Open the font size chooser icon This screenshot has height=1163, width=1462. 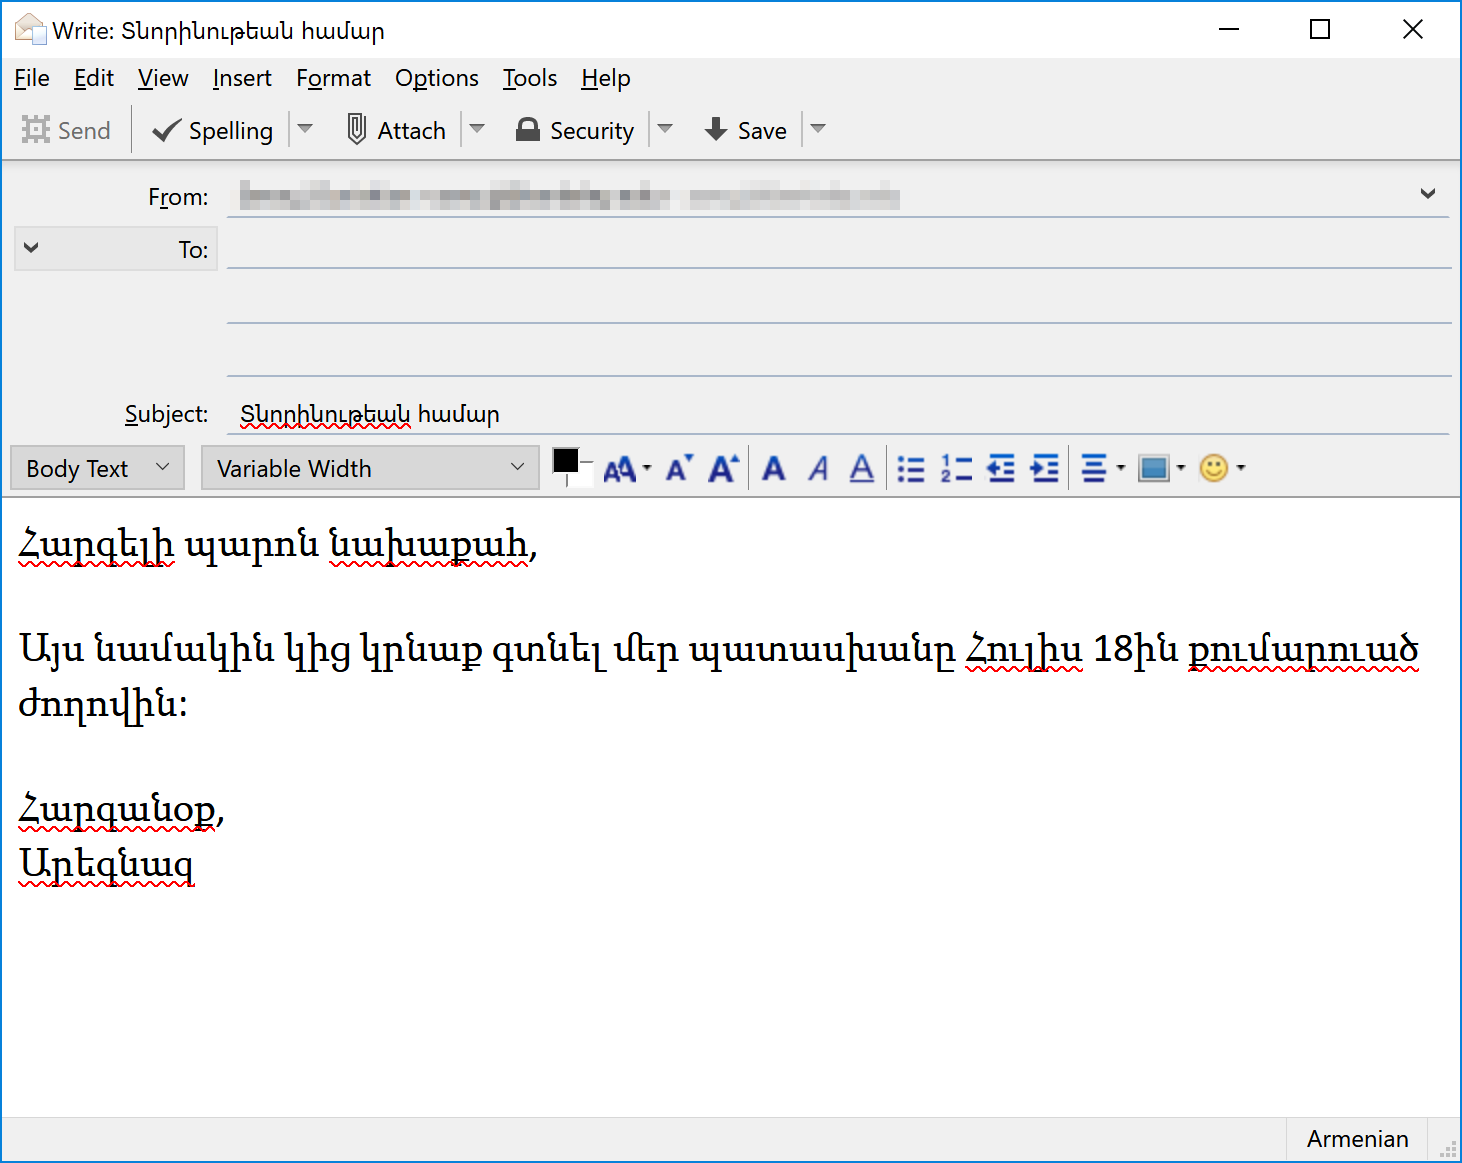(x=627, y=468)
